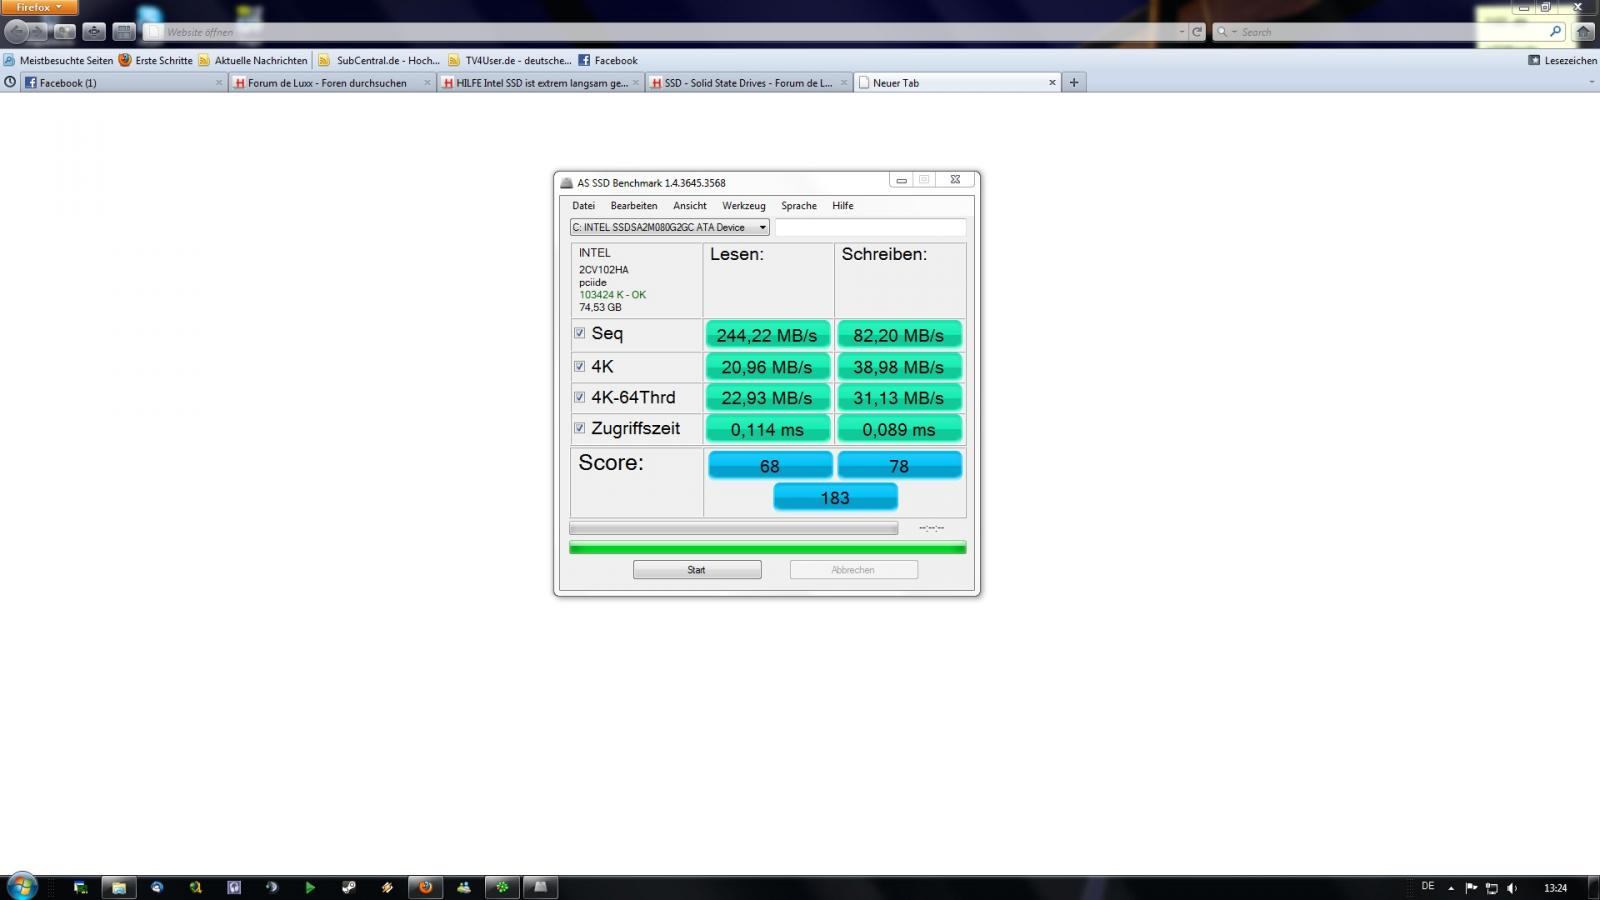This screenshot has height=900, width=1600.
Task: Click the TV4User.de bookmark
Action: pos(510,60)
